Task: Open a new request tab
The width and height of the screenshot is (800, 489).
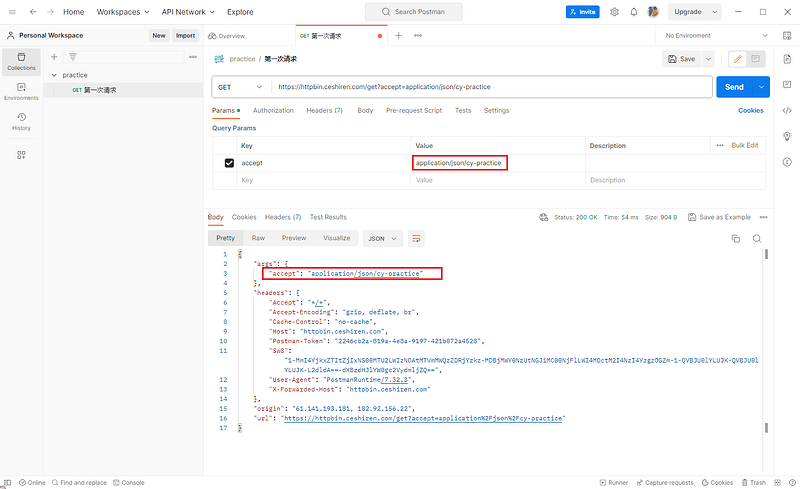Action: click(398, 35)
